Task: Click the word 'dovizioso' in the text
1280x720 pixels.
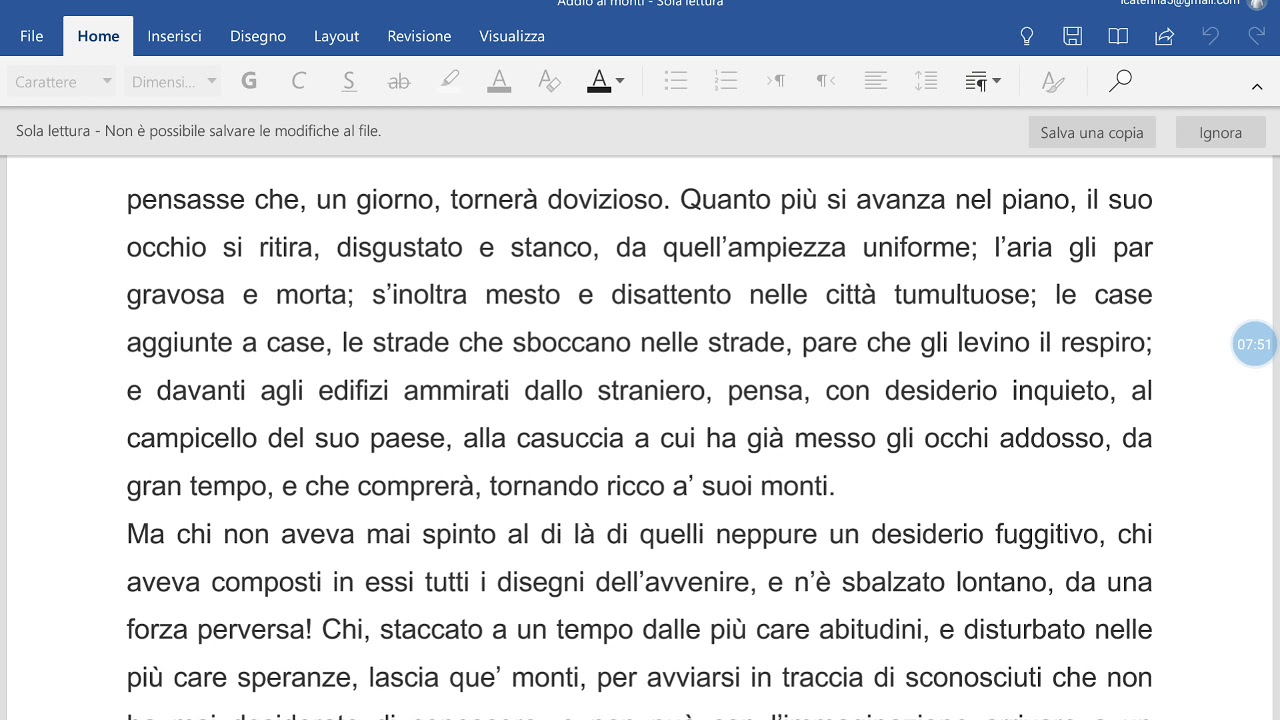Action: tap(603, 199)
